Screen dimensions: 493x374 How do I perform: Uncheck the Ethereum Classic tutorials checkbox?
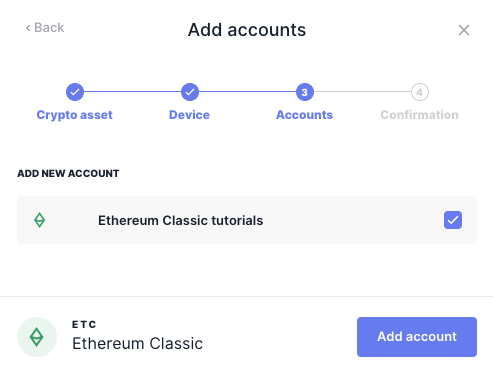(x=453, y=220)
